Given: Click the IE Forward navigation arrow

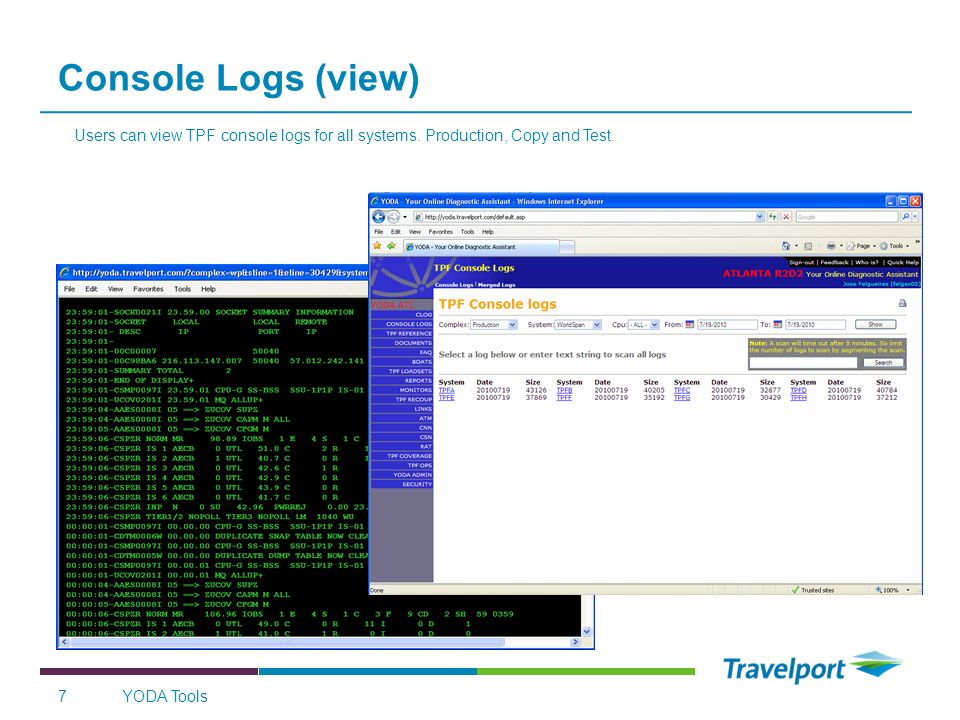Looking at the screenshot, I should coord(393,217).
